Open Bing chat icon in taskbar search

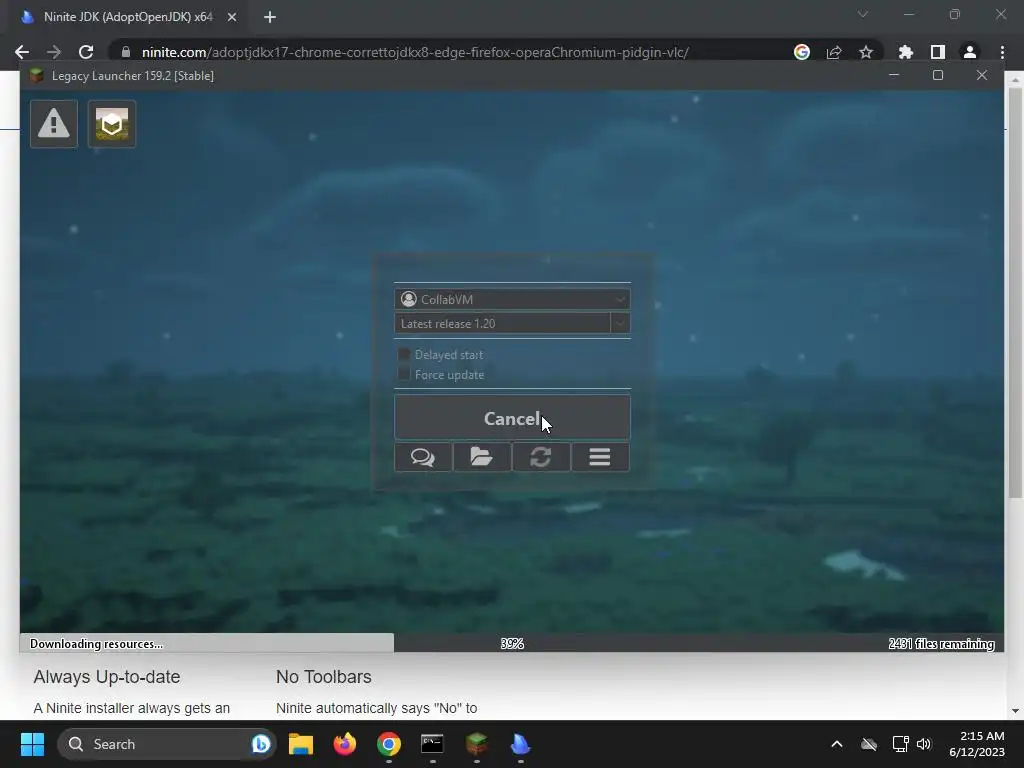point(261,744)
